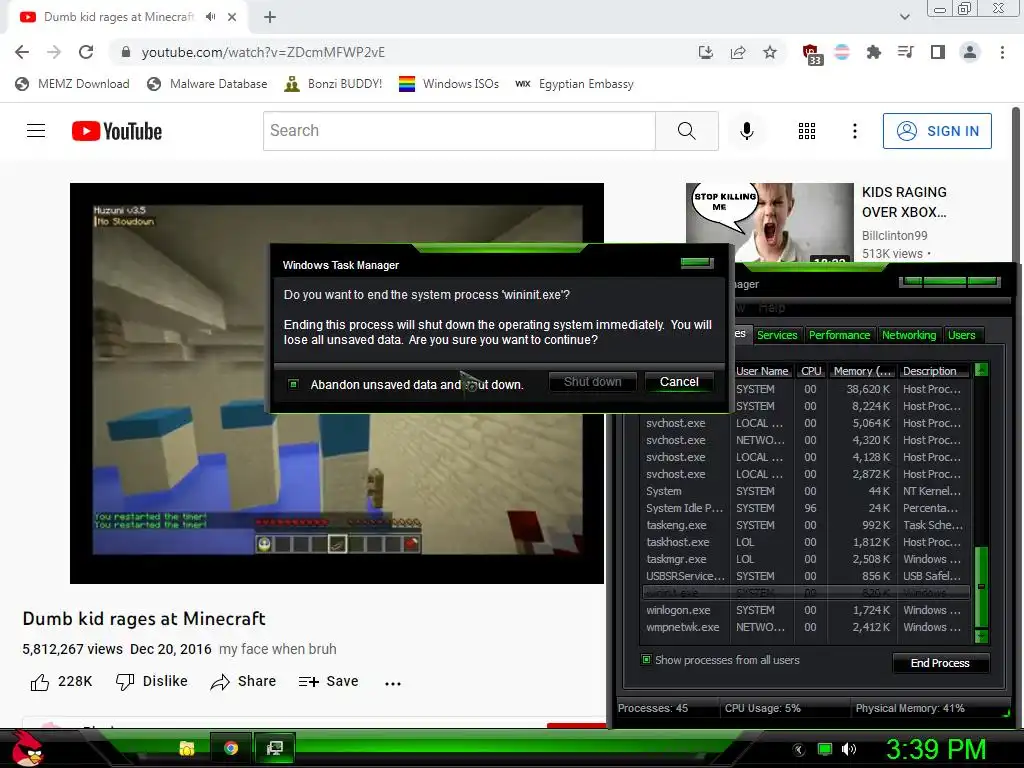Image resolution: width=1024 pixels, height=768 pixels.
Task: Open Malware Database bookmark
Action: pos(208,84)
